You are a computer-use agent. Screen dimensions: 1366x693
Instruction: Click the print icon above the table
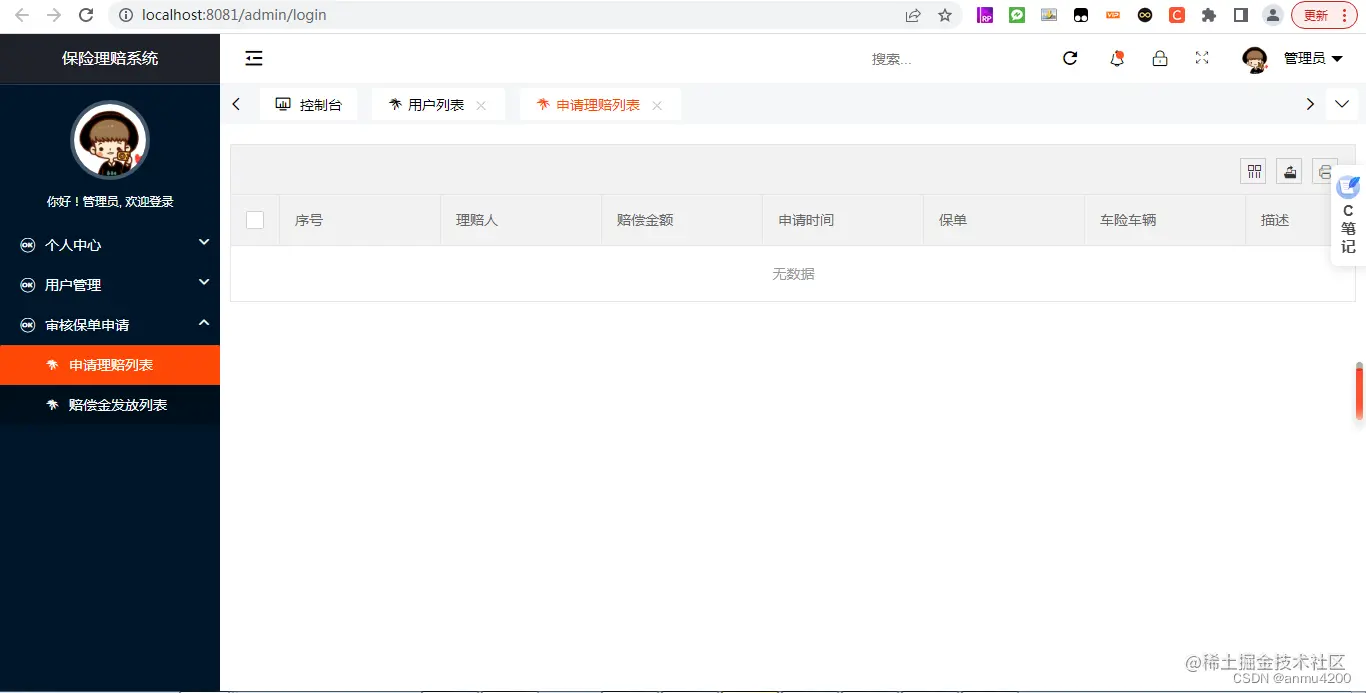1324,171
